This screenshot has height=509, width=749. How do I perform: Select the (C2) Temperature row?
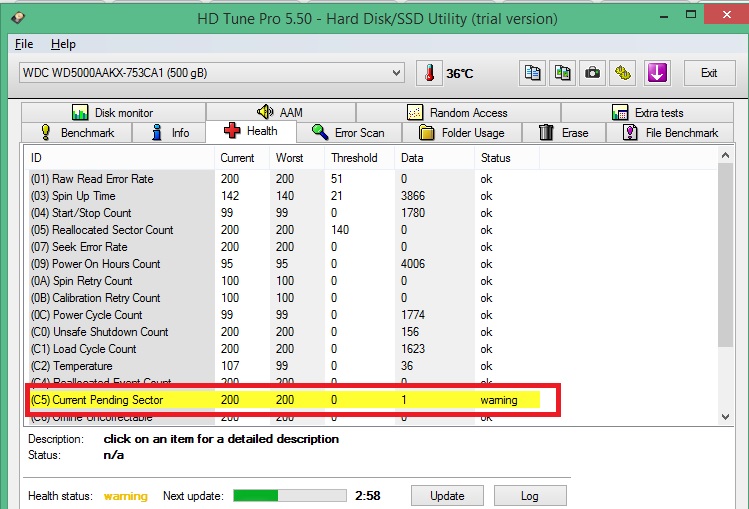[x=284, y=366]
